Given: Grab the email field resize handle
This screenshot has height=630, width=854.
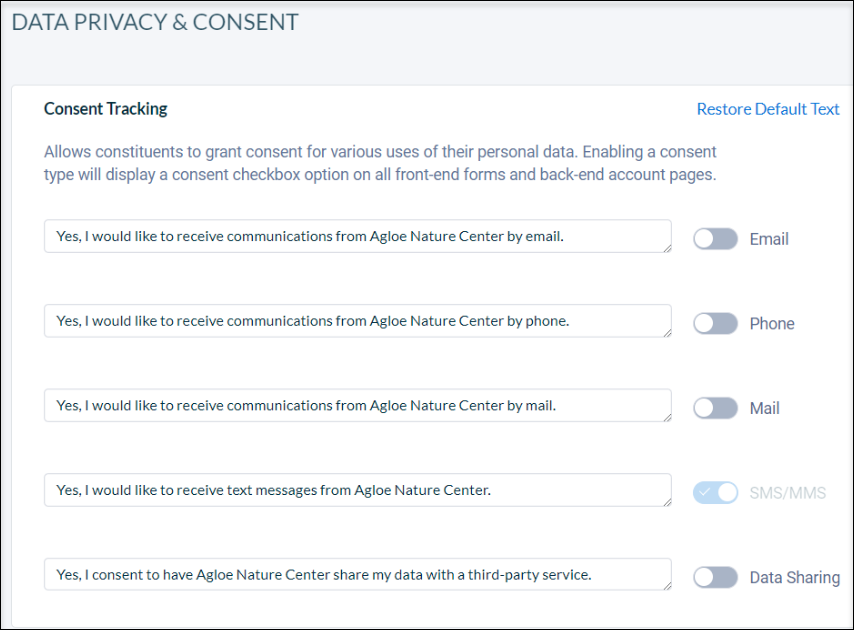Looking at the screenshot, I should 667,249.
